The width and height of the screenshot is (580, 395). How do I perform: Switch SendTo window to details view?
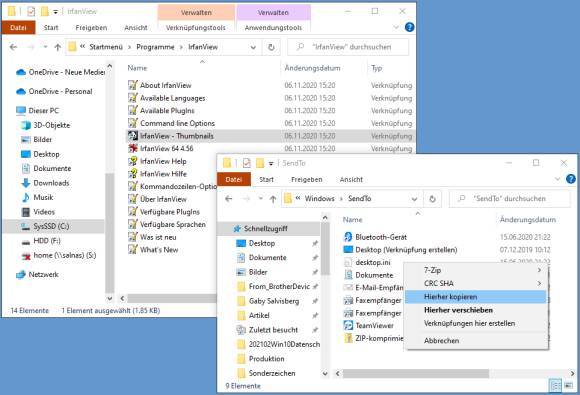click(x=556, y=385)
